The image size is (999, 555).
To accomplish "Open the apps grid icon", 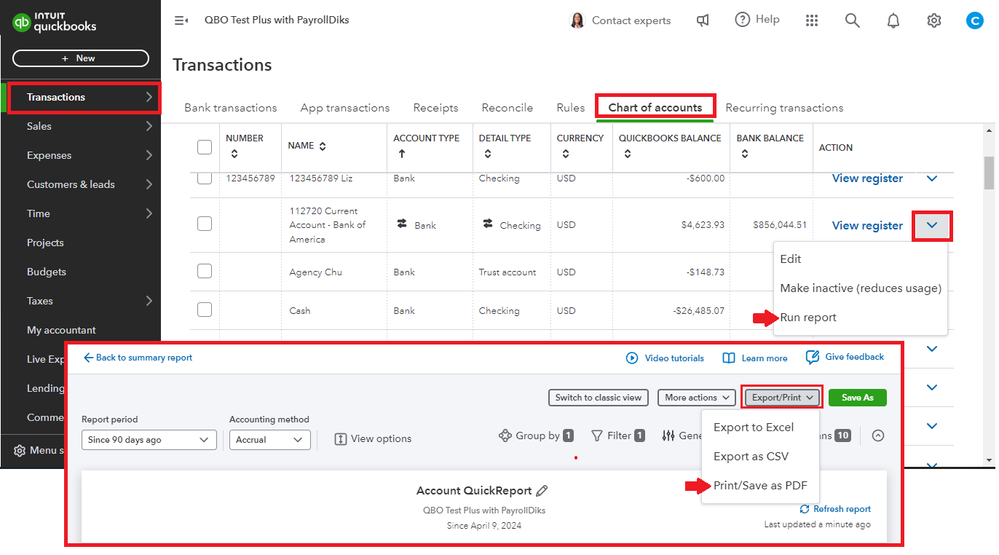I will [812, 20].
